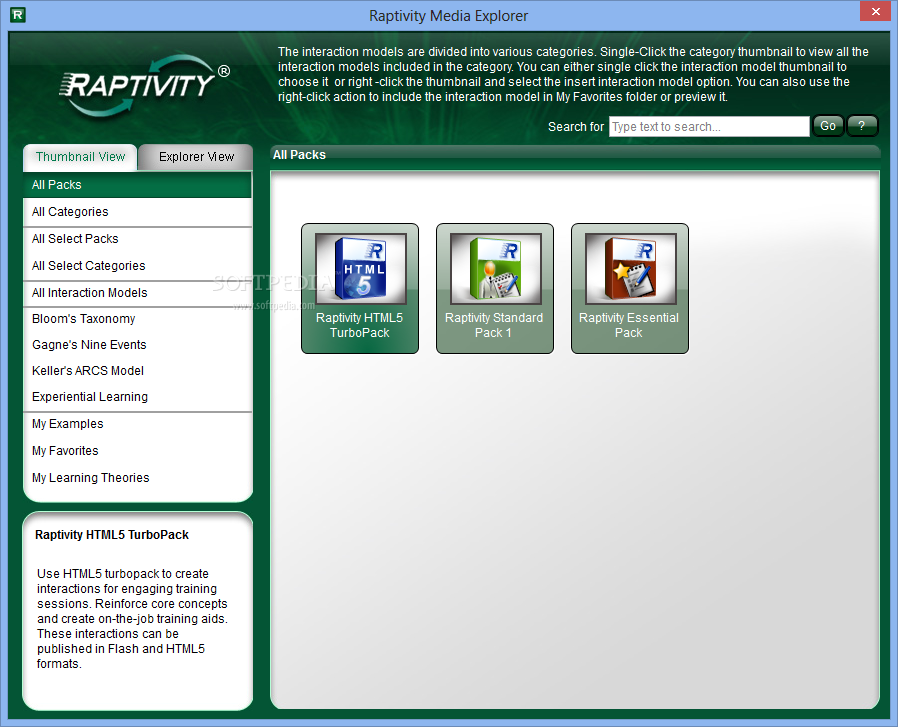Viewport: 898px width, 727px height.
Task: Click the Raptivity HTML5 TurboPack description title
Action: click(x=112, y=535)
